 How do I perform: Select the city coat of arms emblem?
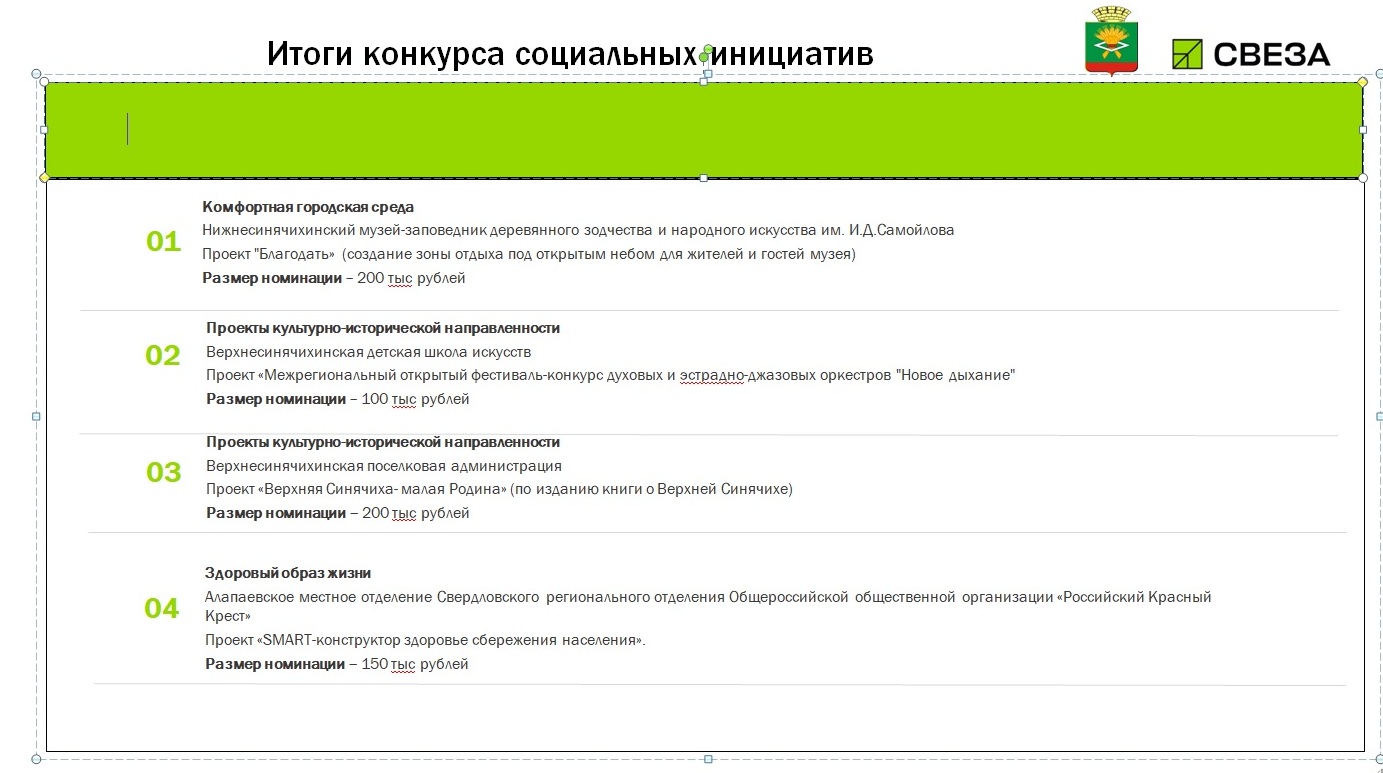coord(1110,41)
